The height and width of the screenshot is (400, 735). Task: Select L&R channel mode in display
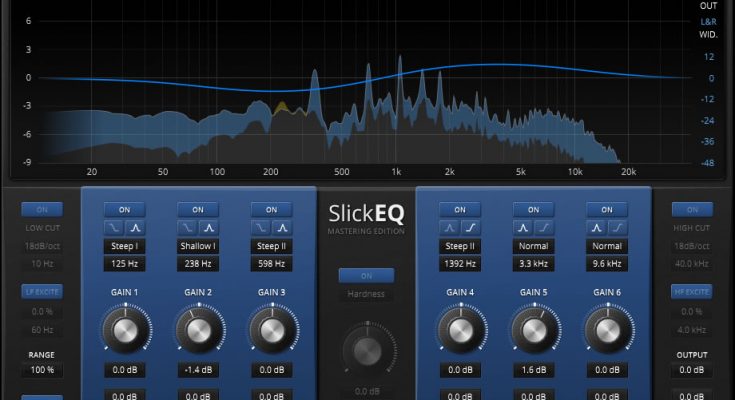pos(708,20)
